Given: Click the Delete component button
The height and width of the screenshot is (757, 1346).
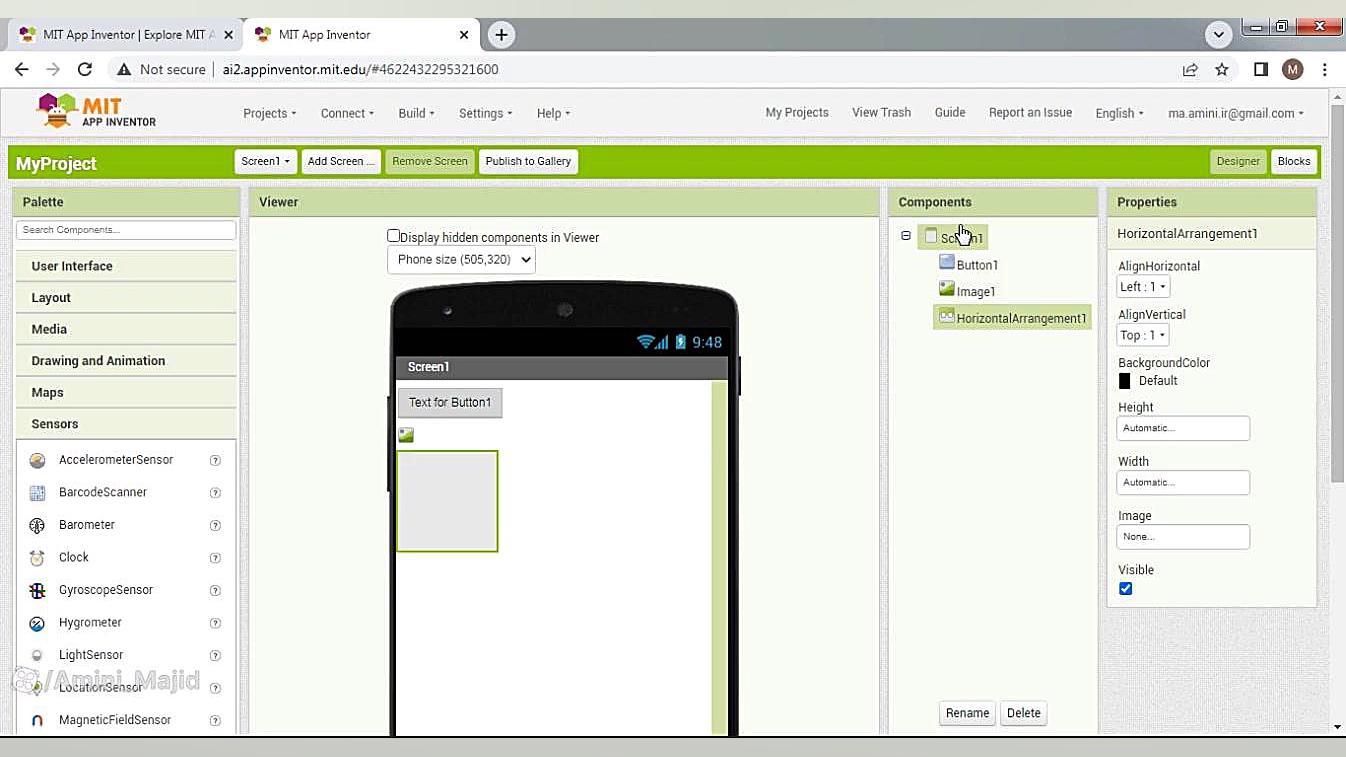Looking at the screenshot, I should [x=1023, y=713].
